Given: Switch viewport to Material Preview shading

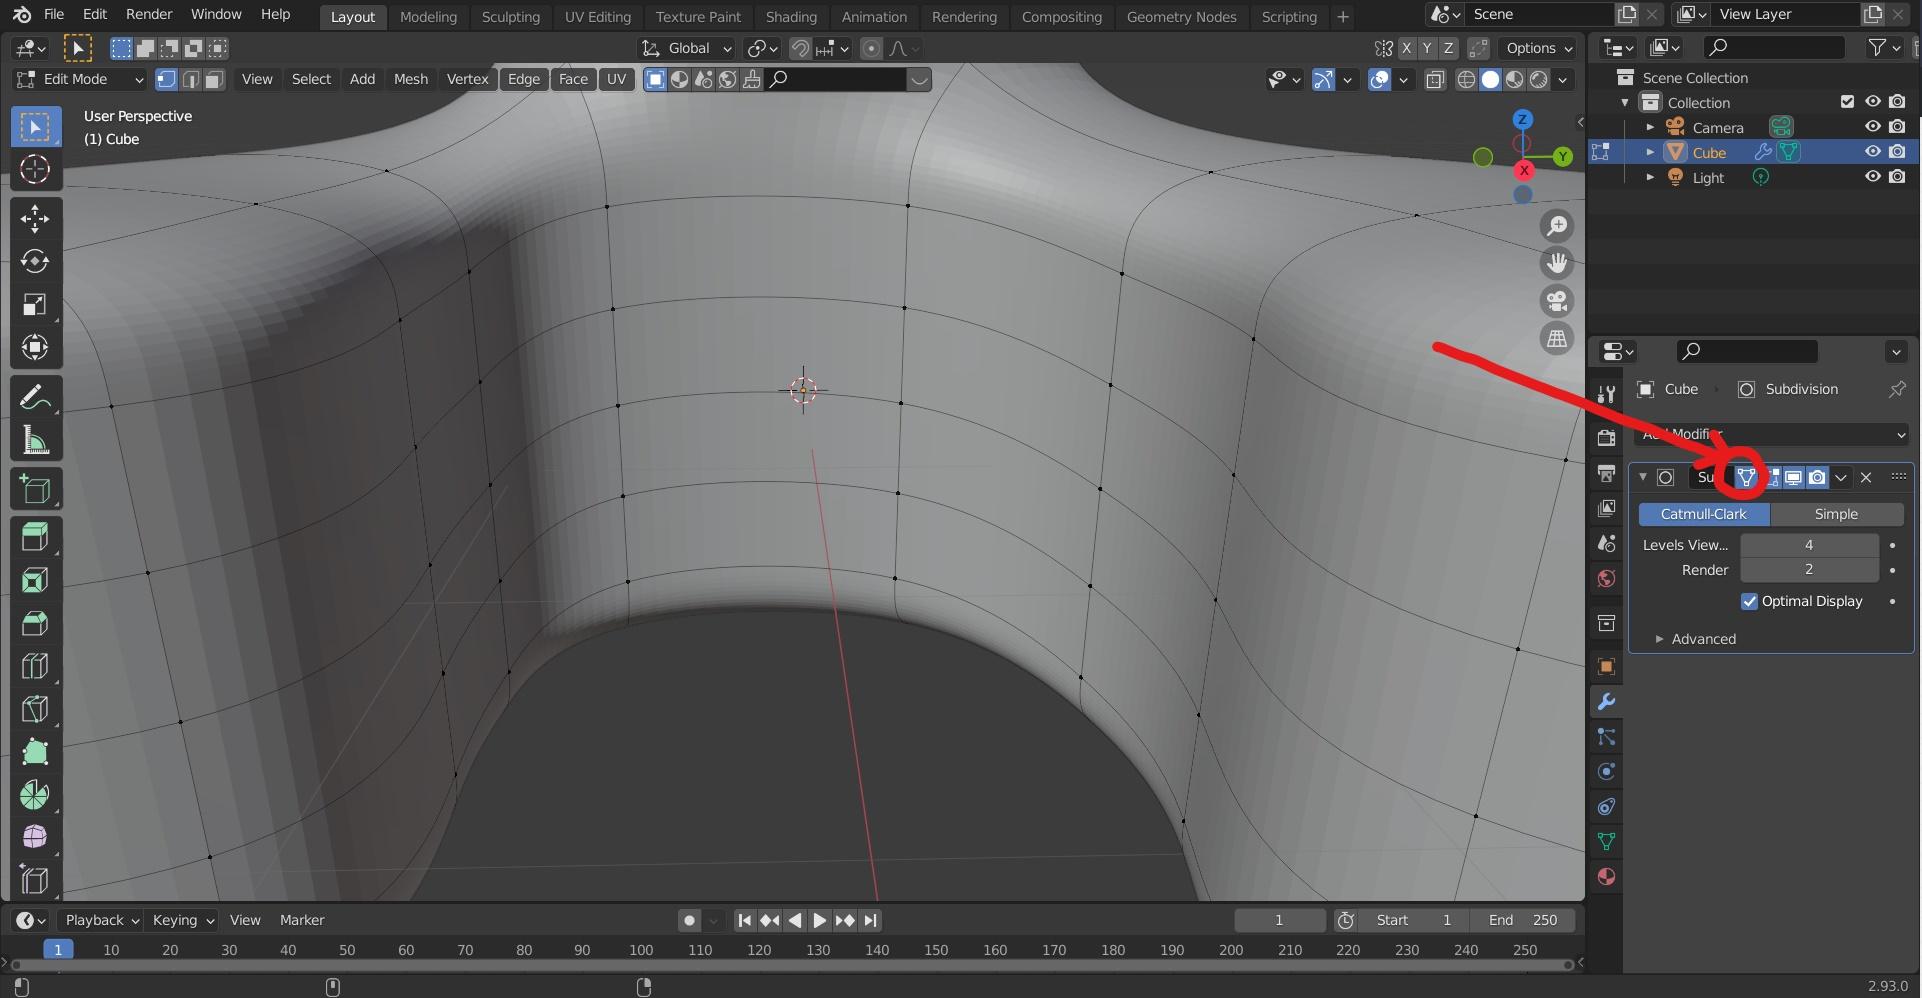Looking at the screenshot, I should [x=1514, y=79].
